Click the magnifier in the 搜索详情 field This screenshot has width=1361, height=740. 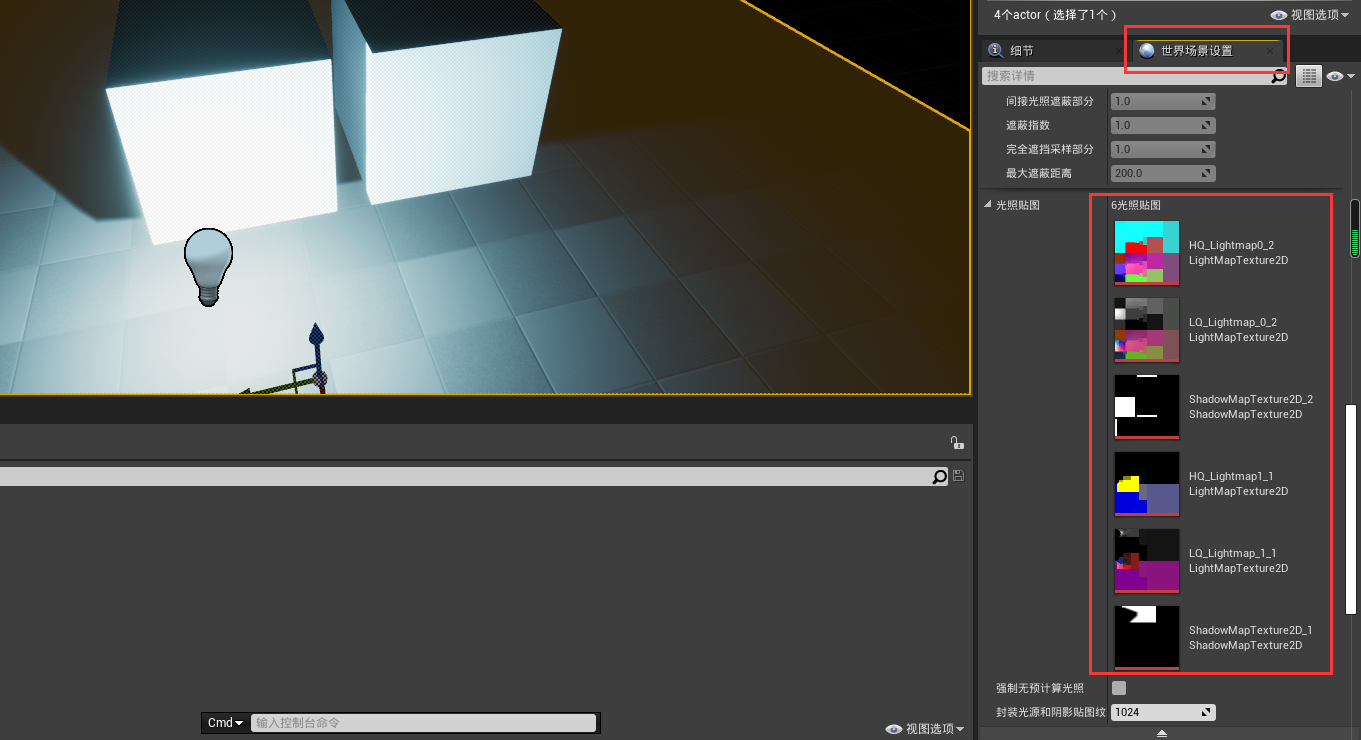[x=1278, y=76]
